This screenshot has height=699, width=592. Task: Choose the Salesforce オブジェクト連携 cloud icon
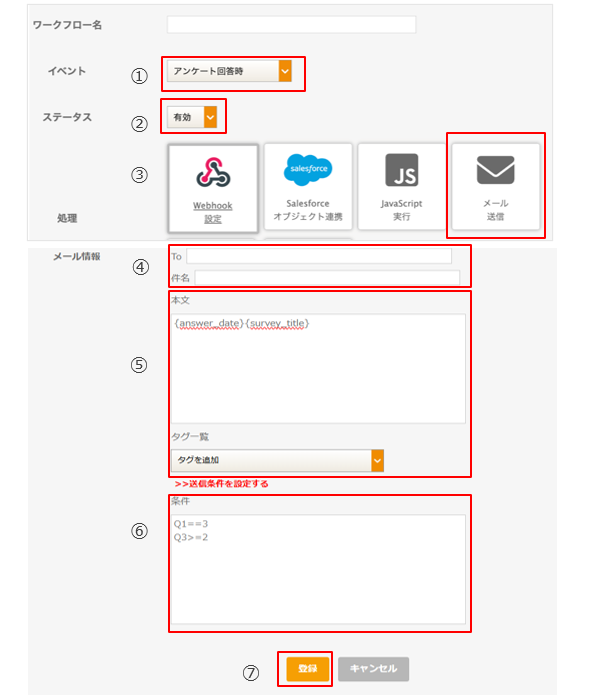(308, 169)
